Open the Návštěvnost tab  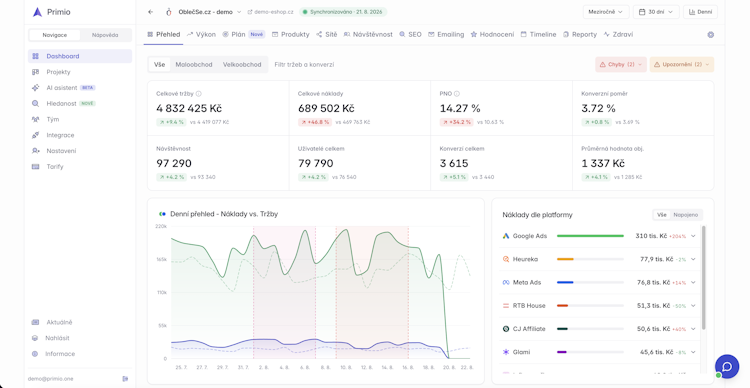pyautogui.click(x=368, y=34)
